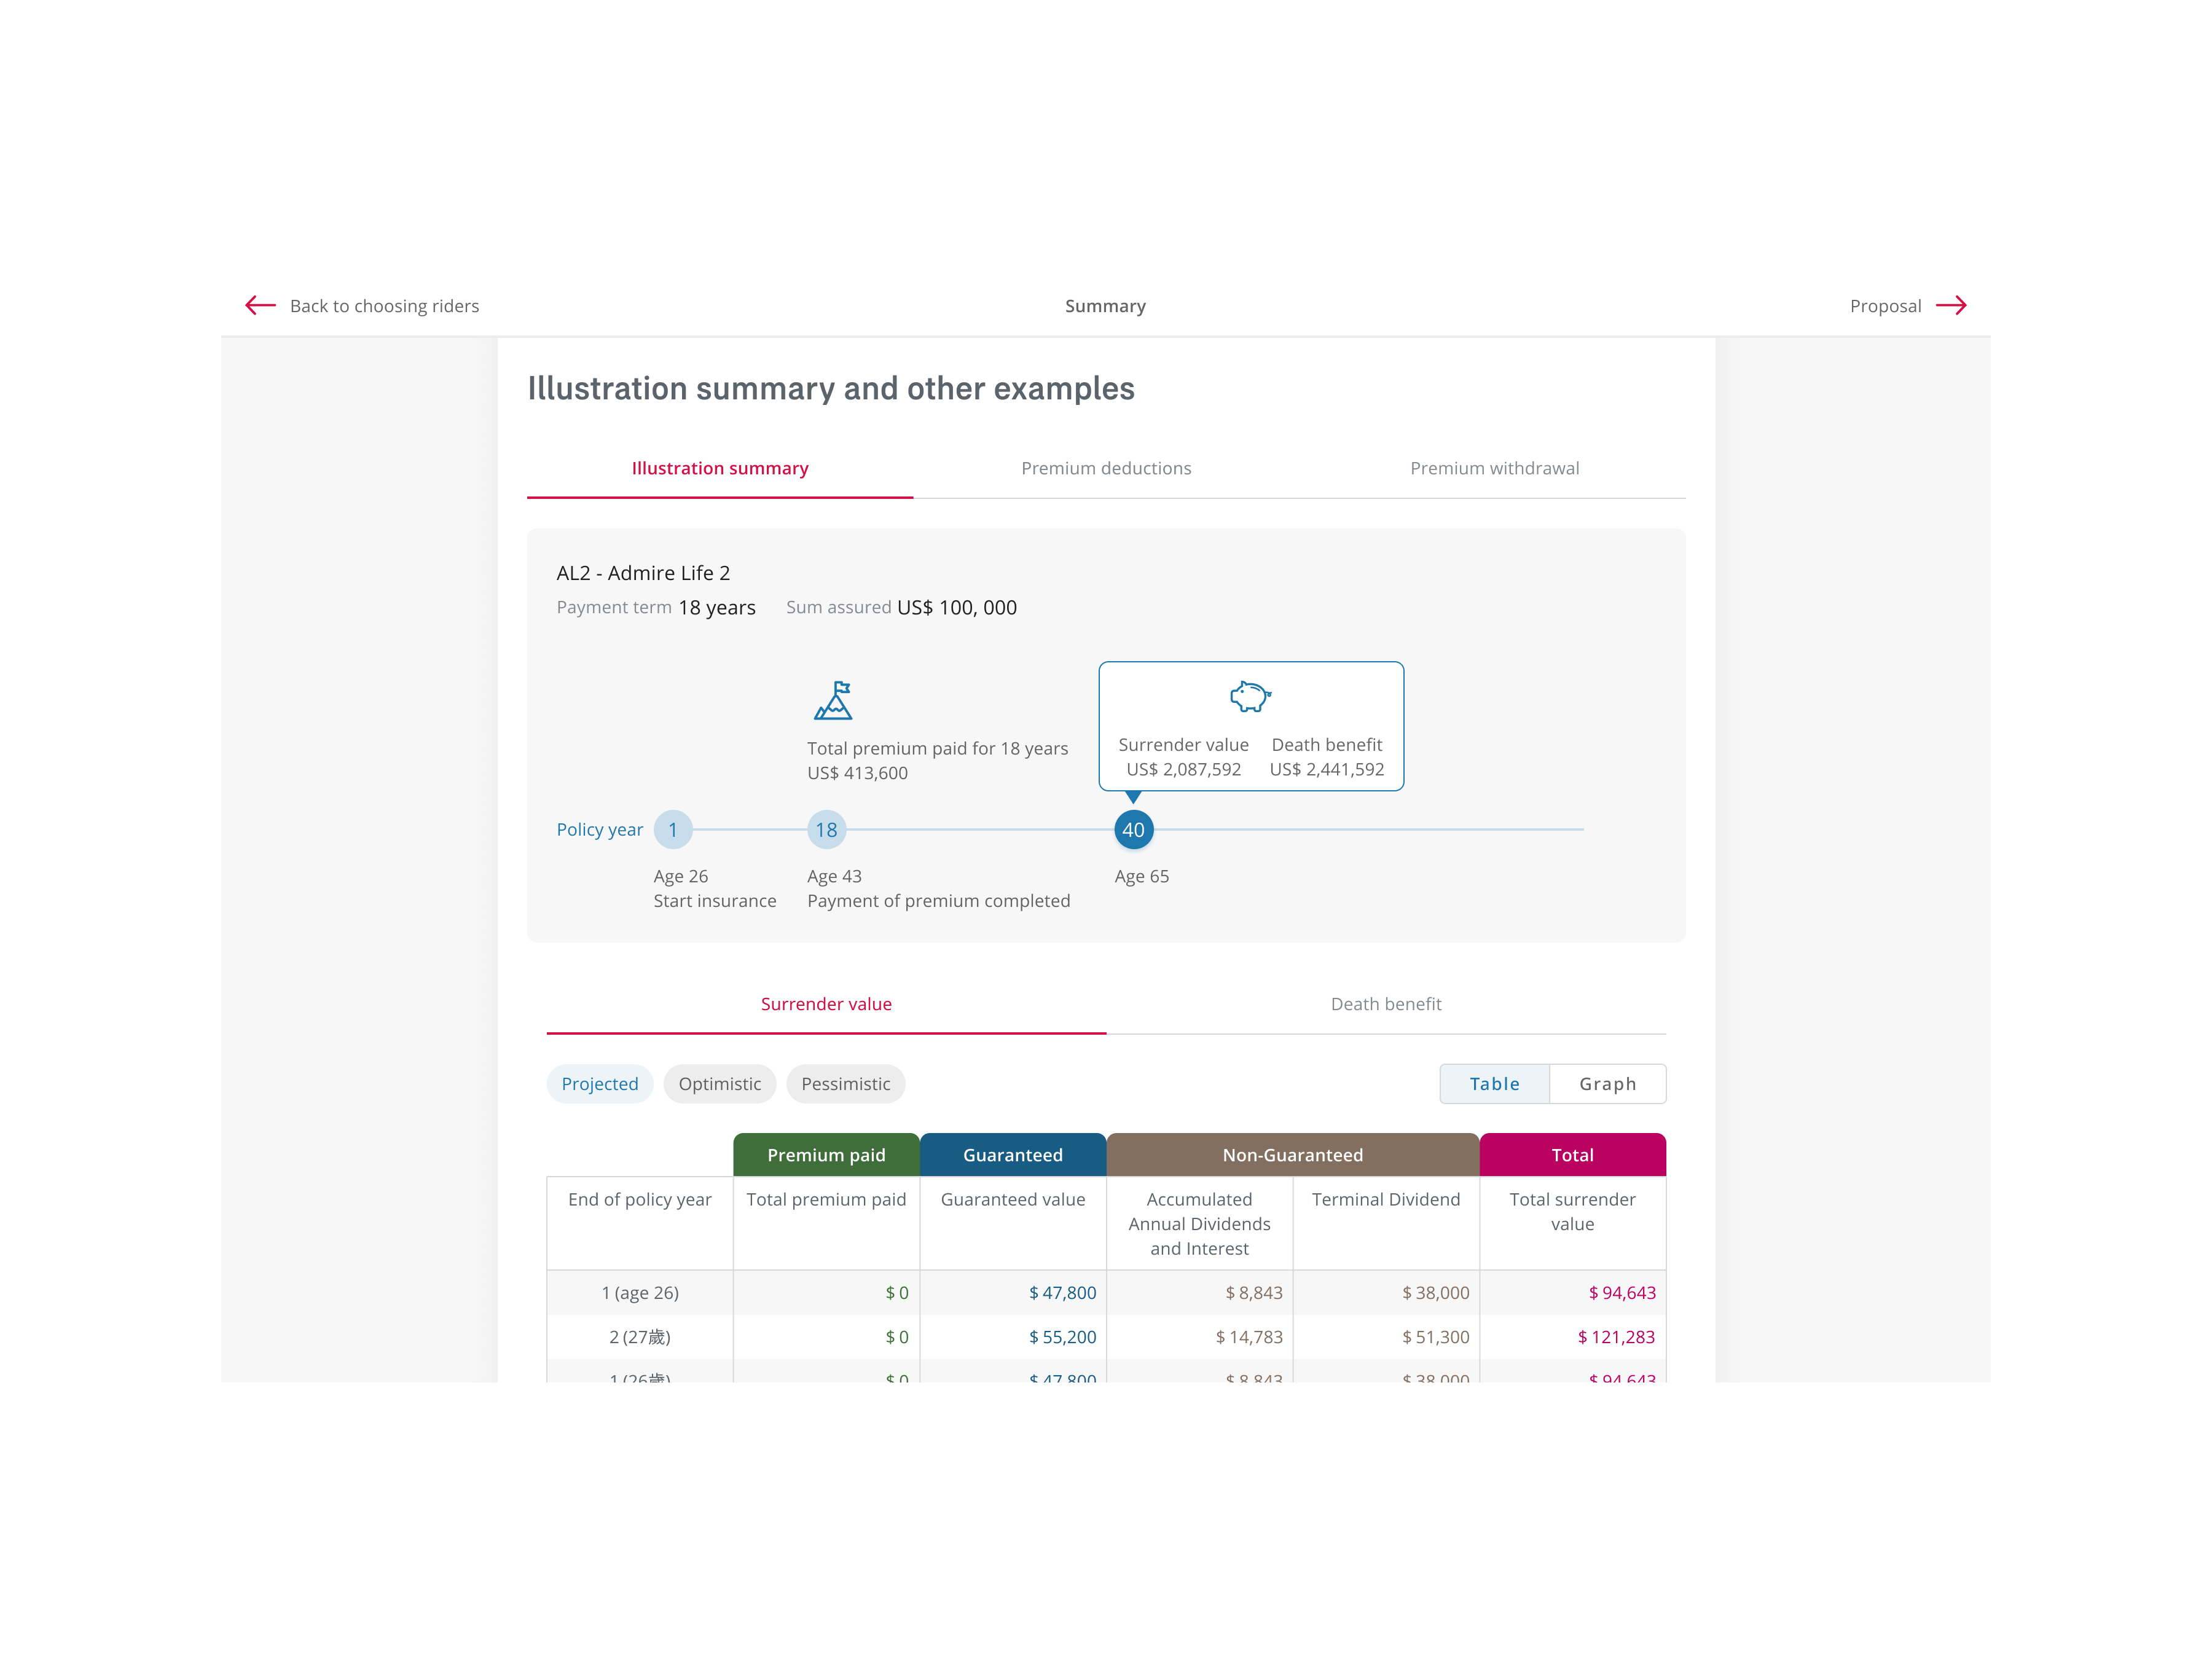Switch to Table view

(x=1494, y=1084)
